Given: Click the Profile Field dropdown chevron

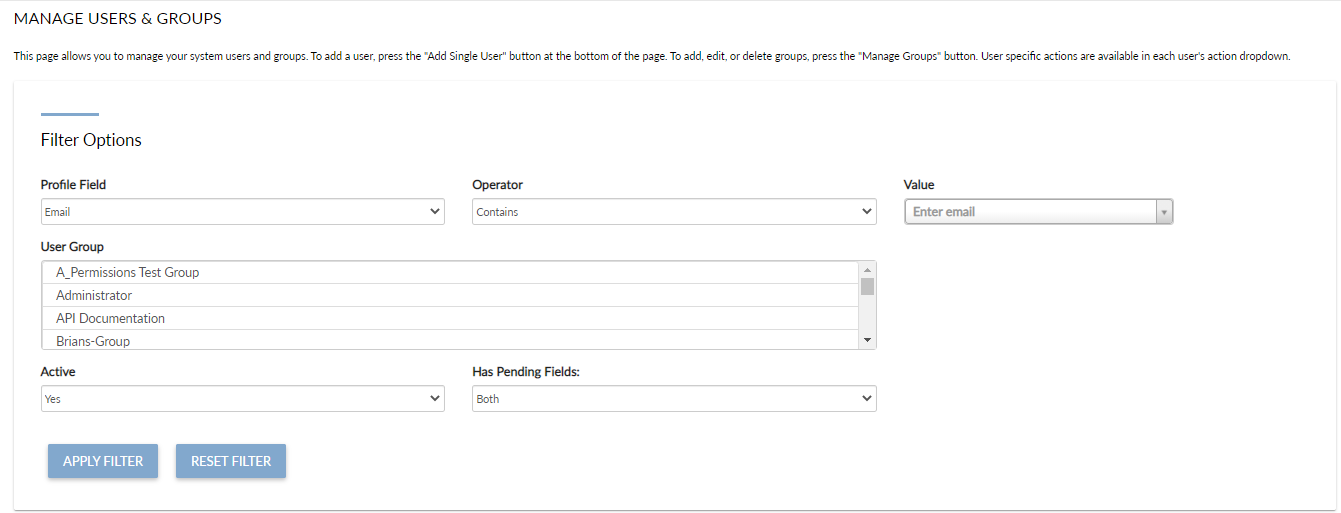Looking at the screenshot, I should [435, 212].
